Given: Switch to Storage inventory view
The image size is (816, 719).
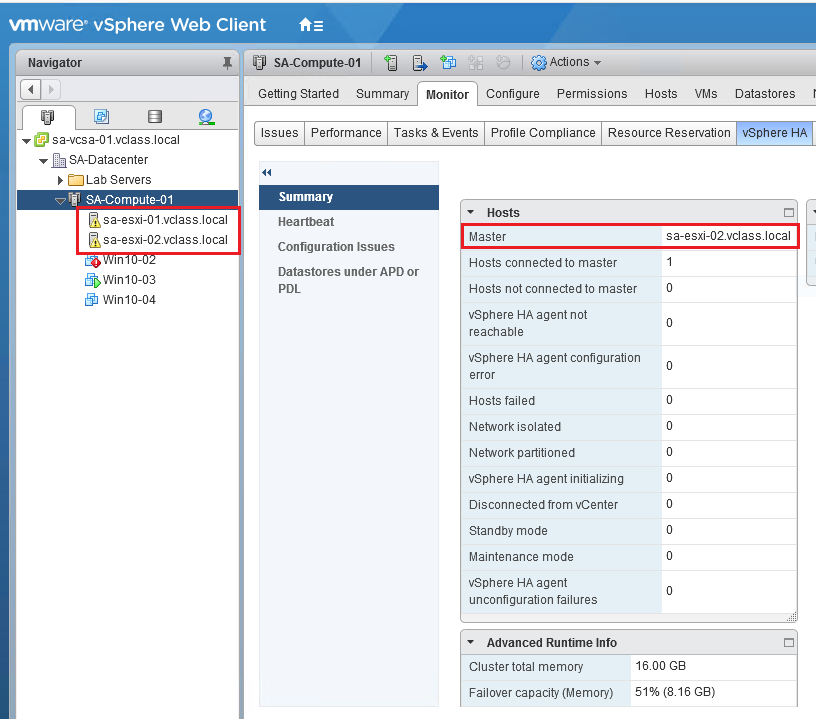Looking at the screenshot, I should (x=155, y=117).
